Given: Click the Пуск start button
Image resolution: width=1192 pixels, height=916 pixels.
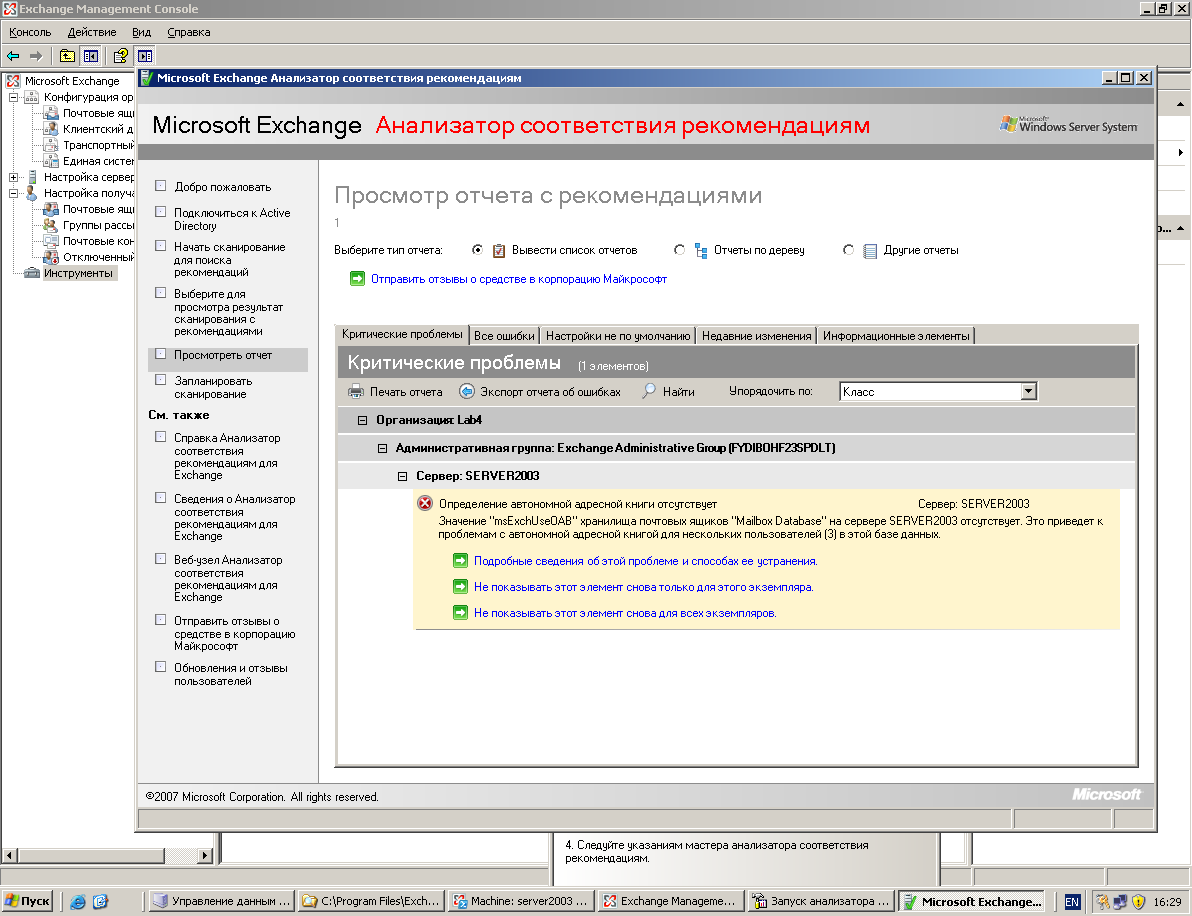Looking at the screenshot, I should [27, 902].
